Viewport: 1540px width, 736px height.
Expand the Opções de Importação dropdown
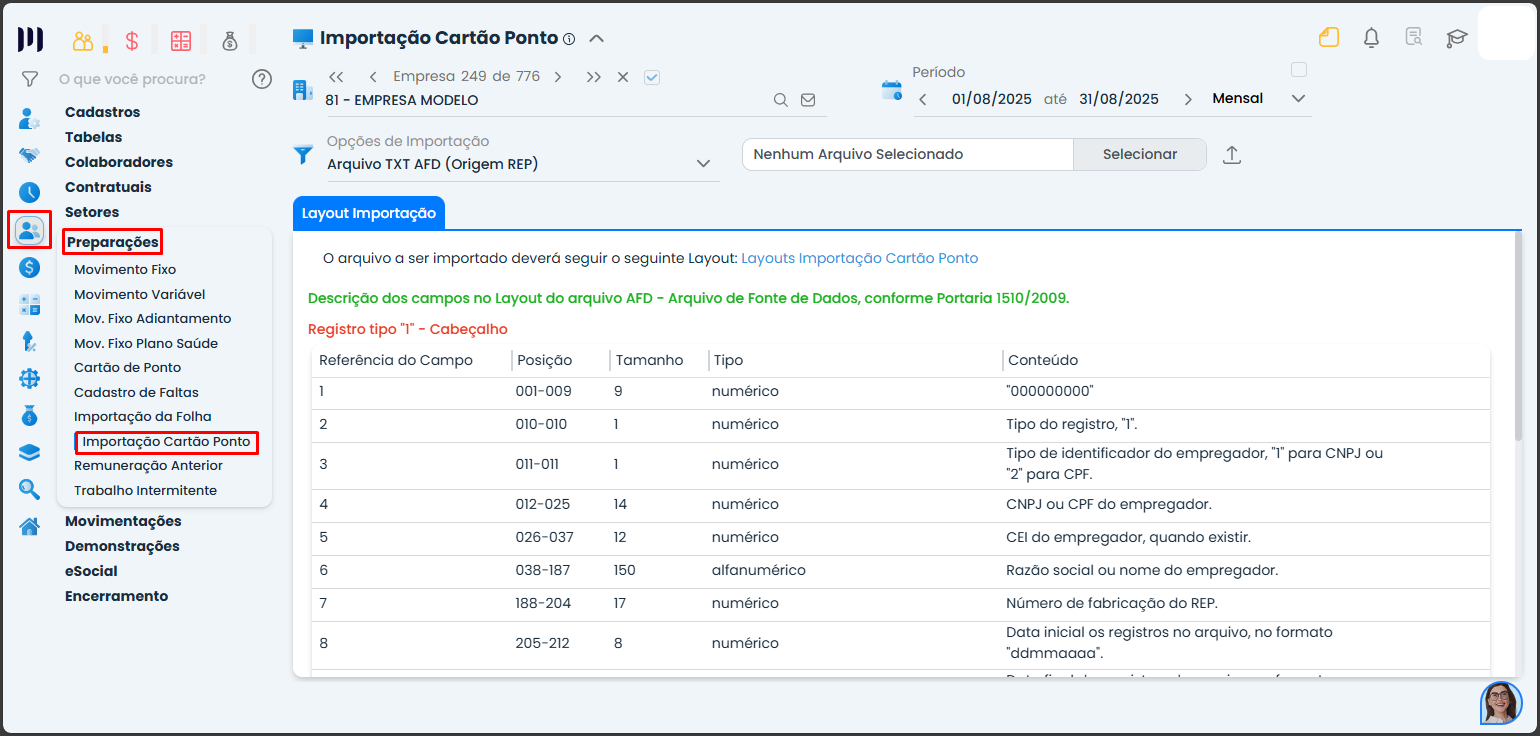pos(703,163)
